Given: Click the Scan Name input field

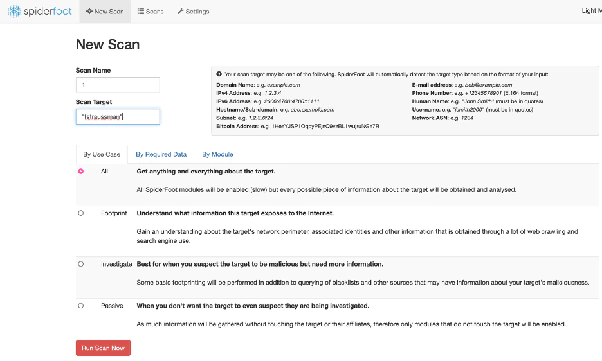Looking at the screenshot, I should point(118,85).
